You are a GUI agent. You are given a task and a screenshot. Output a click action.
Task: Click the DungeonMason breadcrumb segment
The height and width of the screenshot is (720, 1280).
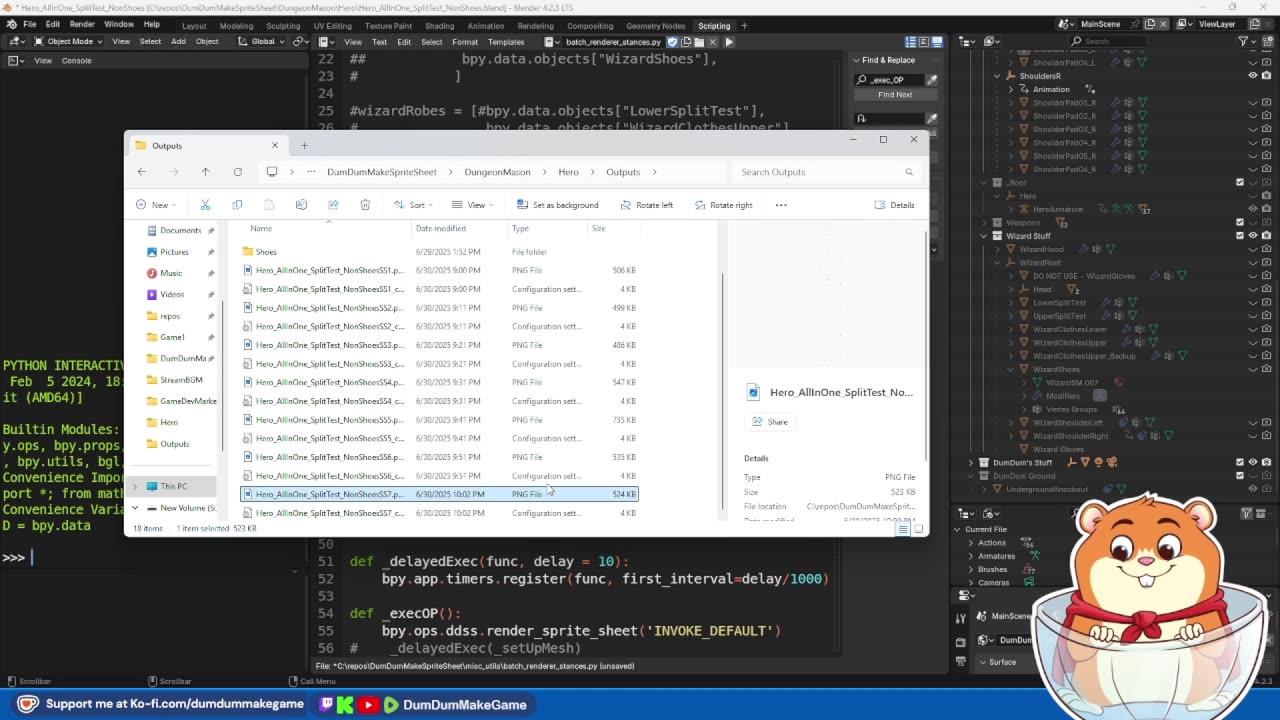click(x=497, y=172)
